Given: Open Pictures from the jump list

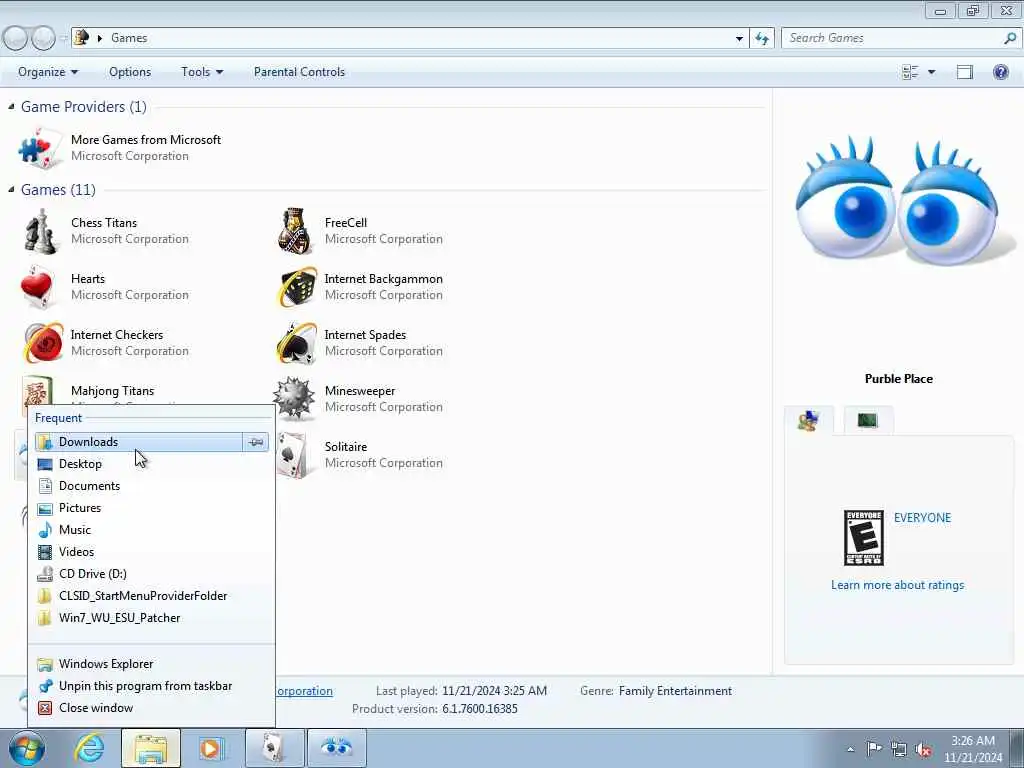Looking at the screenshot, I should point(152,507).
